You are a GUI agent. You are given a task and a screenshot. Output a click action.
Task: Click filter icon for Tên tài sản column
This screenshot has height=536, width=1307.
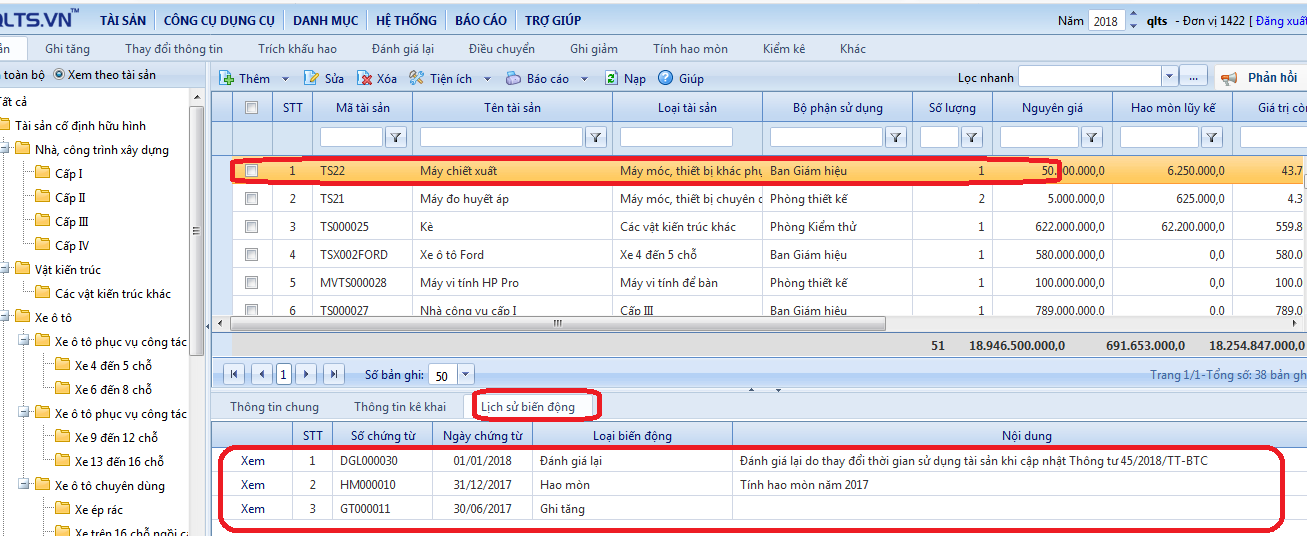(596, 138)
